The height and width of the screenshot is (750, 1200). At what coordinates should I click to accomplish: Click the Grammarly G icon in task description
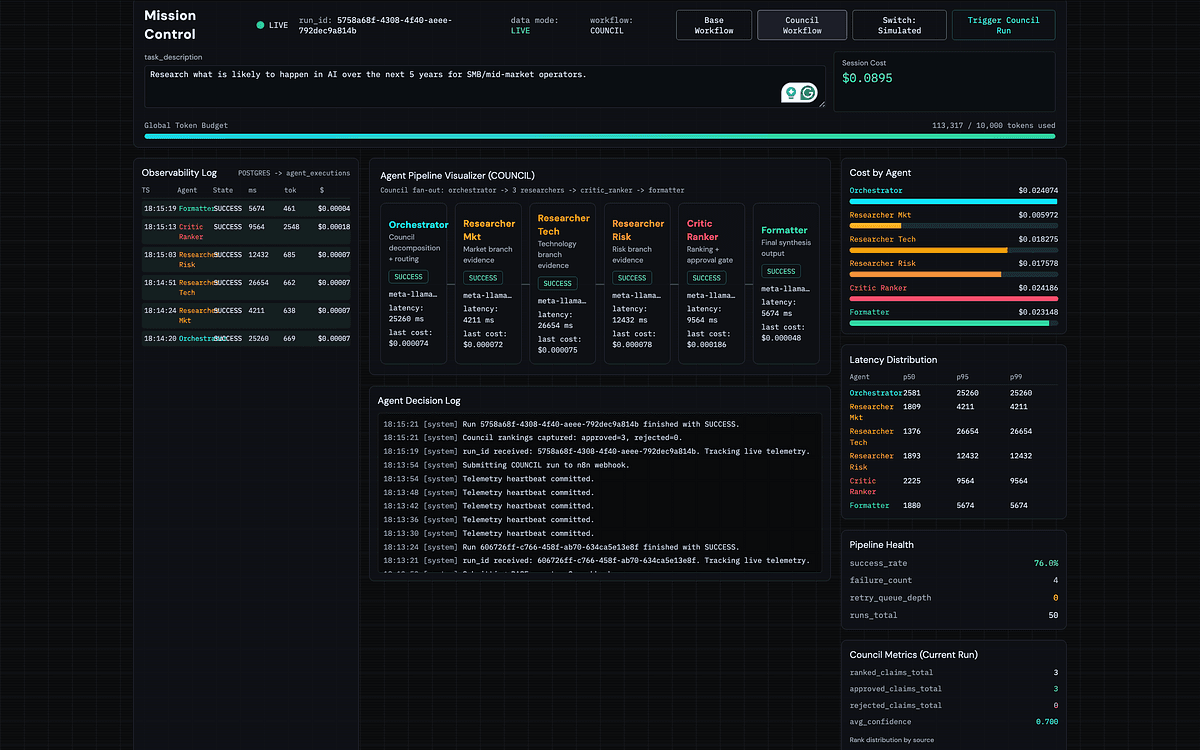808,93
